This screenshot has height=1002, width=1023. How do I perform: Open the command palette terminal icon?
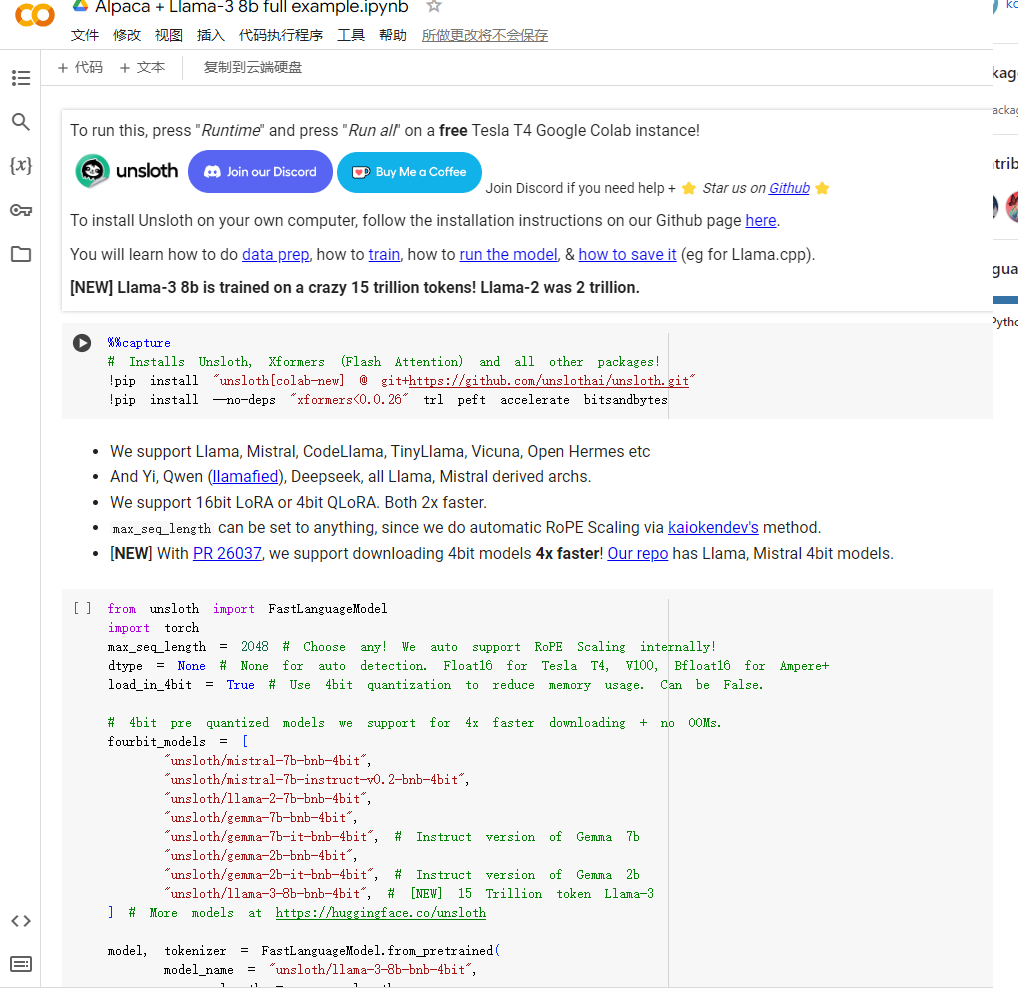(21, 964)
